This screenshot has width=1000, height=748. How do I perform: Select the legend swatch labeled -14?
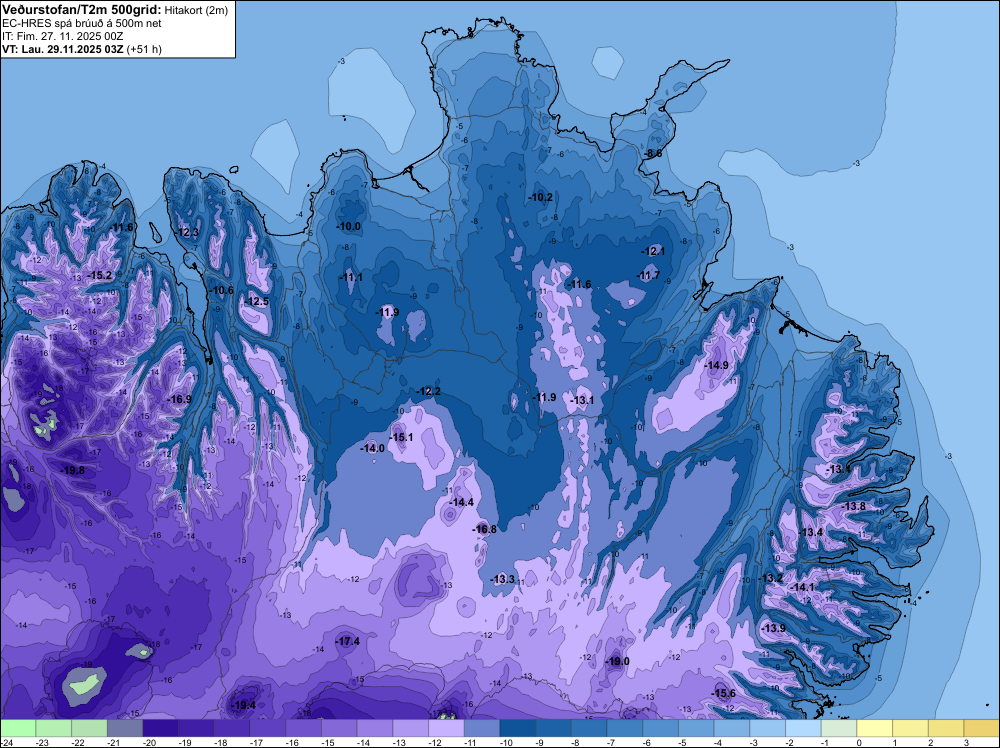click(375, 728)
